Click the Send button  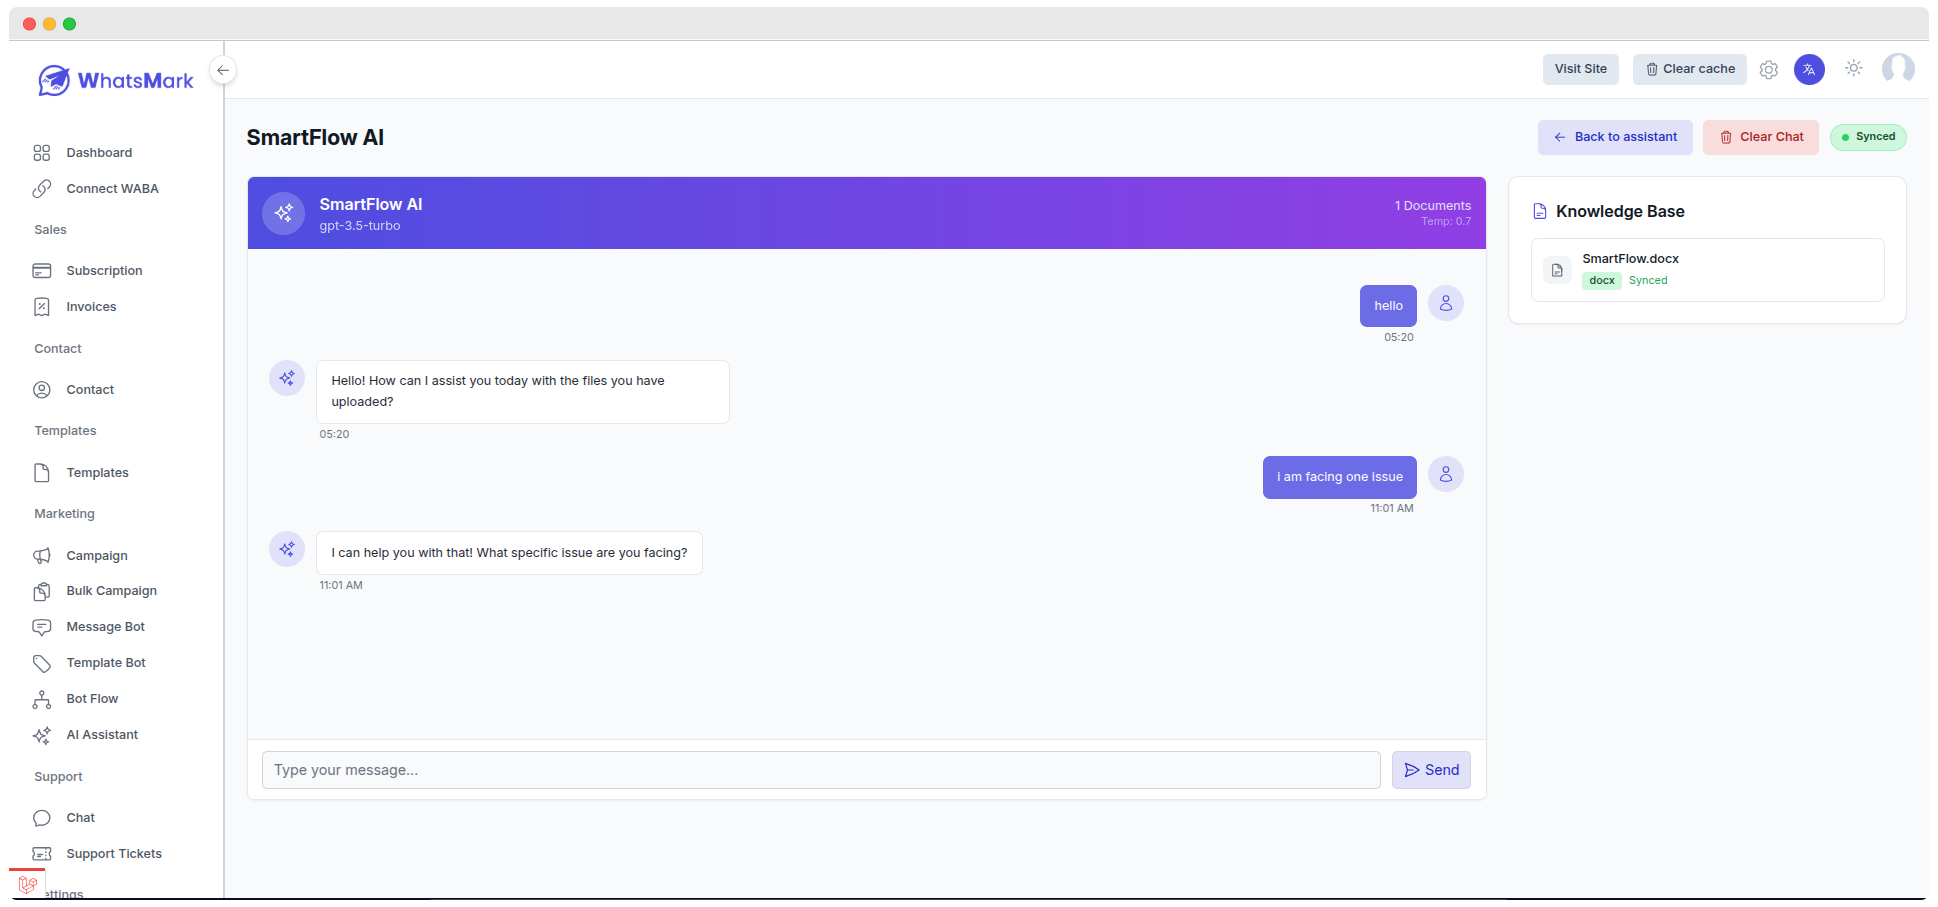[1431, 770]
